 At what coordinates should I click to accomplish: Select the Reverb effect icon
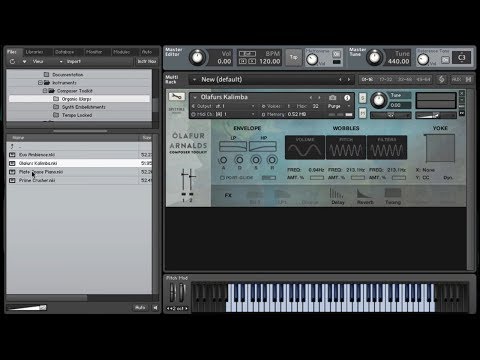coord(365,196)
